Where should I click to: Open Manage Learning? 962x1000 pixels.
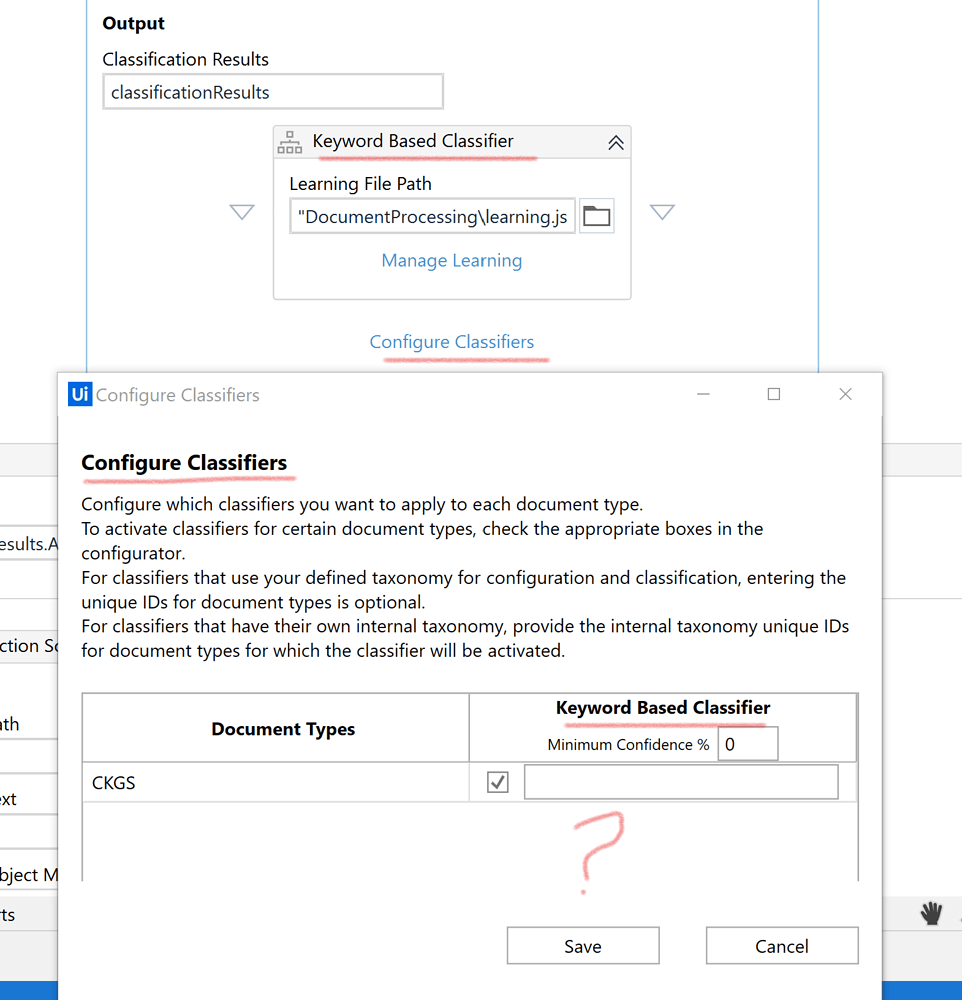[x=451, y=260]
